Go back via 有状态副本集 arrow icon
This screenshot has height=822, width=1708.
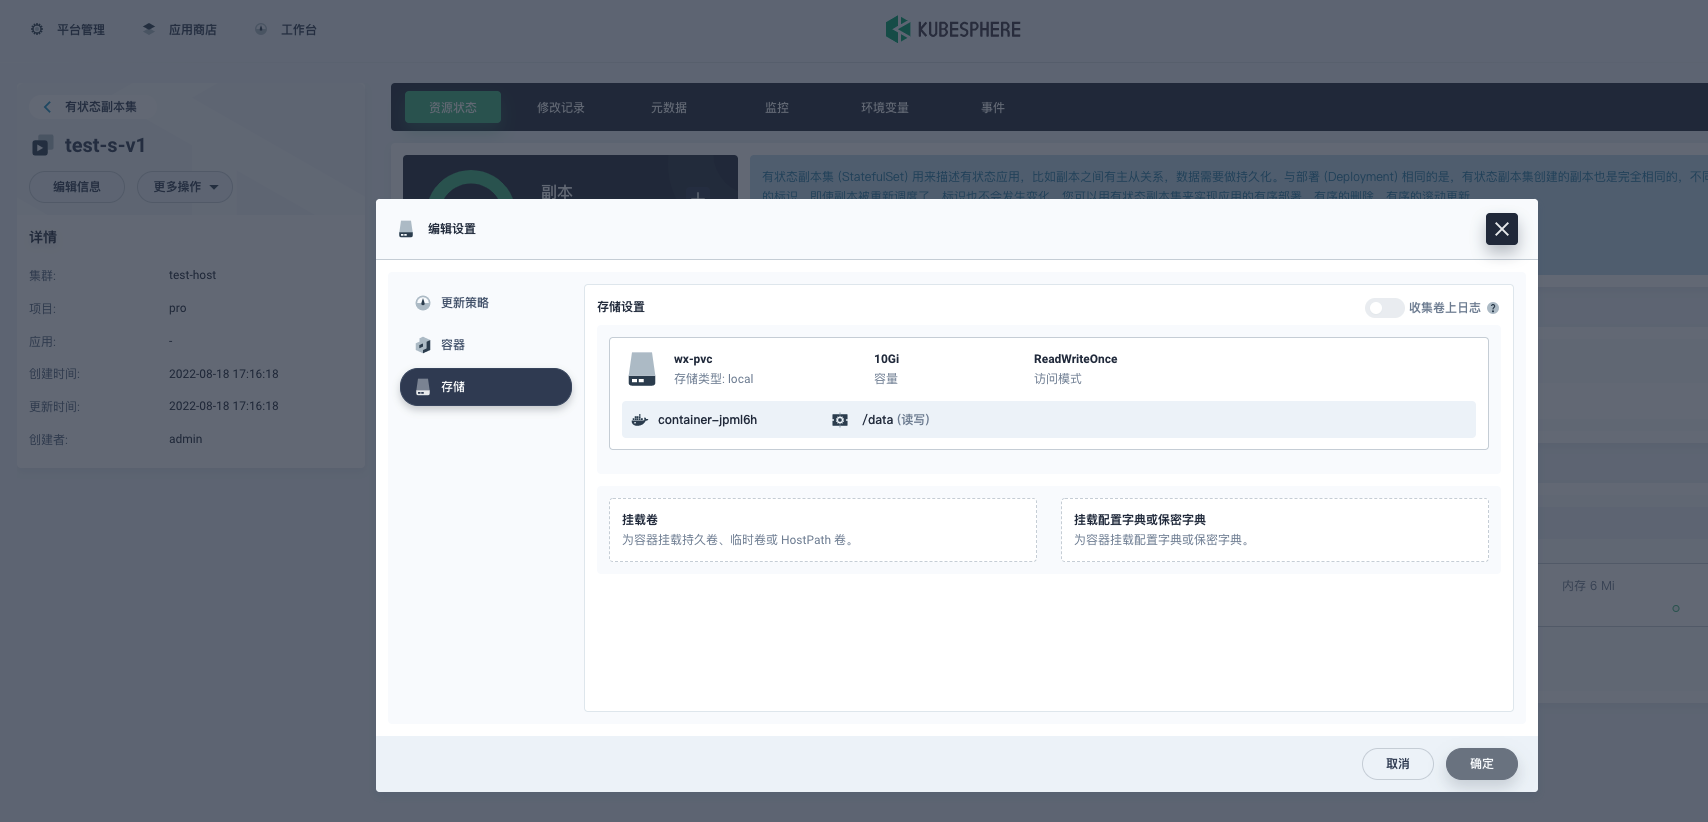46,106
